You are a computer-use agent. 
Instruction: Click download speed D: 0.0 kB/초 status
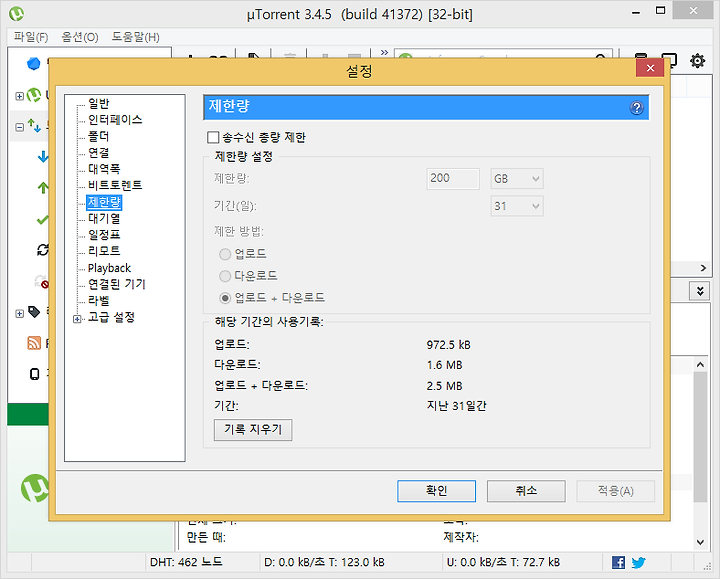[324, 562]
